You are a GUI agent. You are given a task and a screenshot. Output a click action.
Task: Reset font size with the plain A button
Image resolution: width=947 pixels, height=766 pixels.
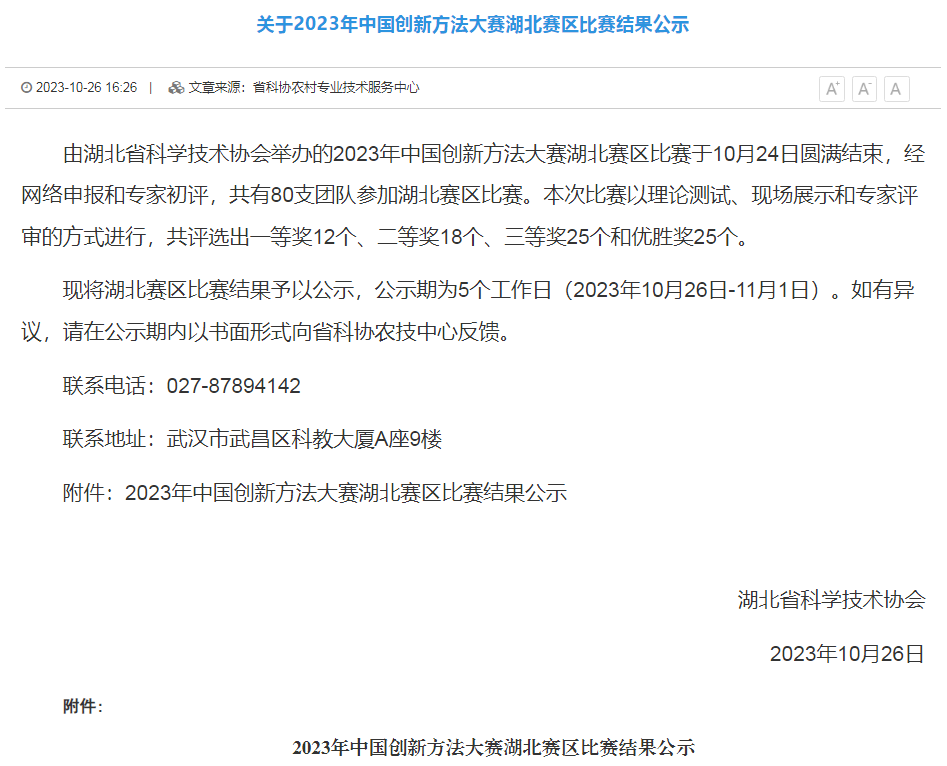[x=896, y=89]
